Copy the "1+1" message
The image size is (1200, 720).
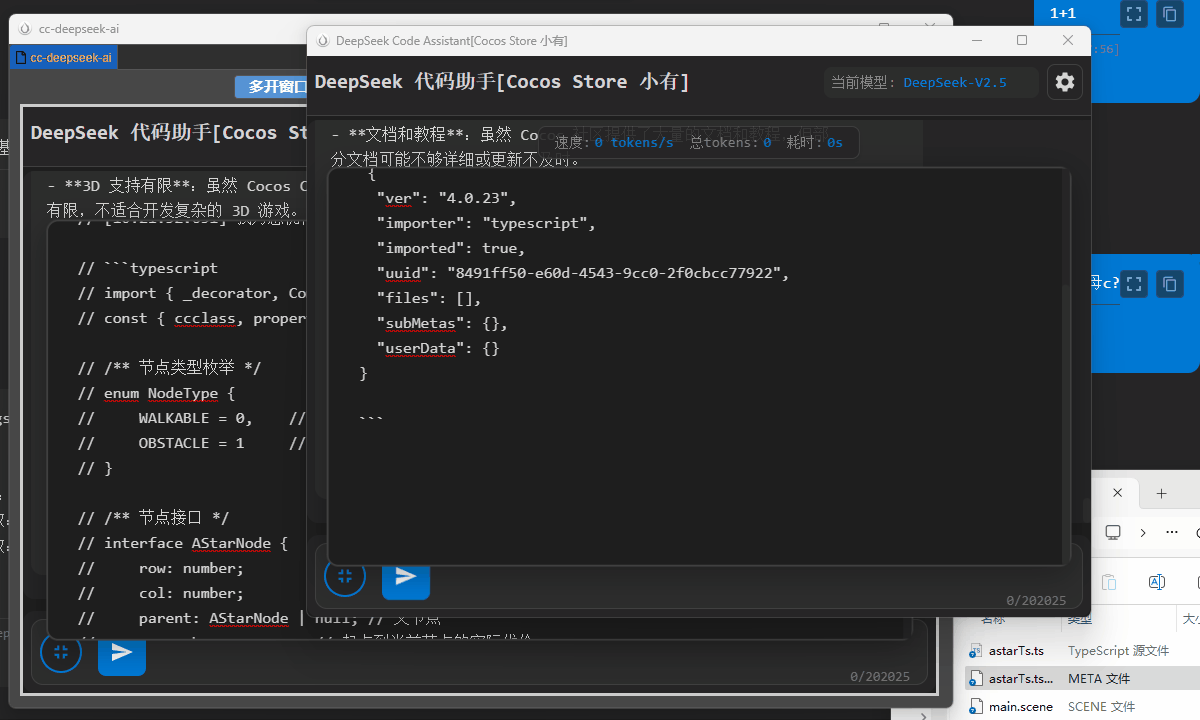coord(1169,14)
